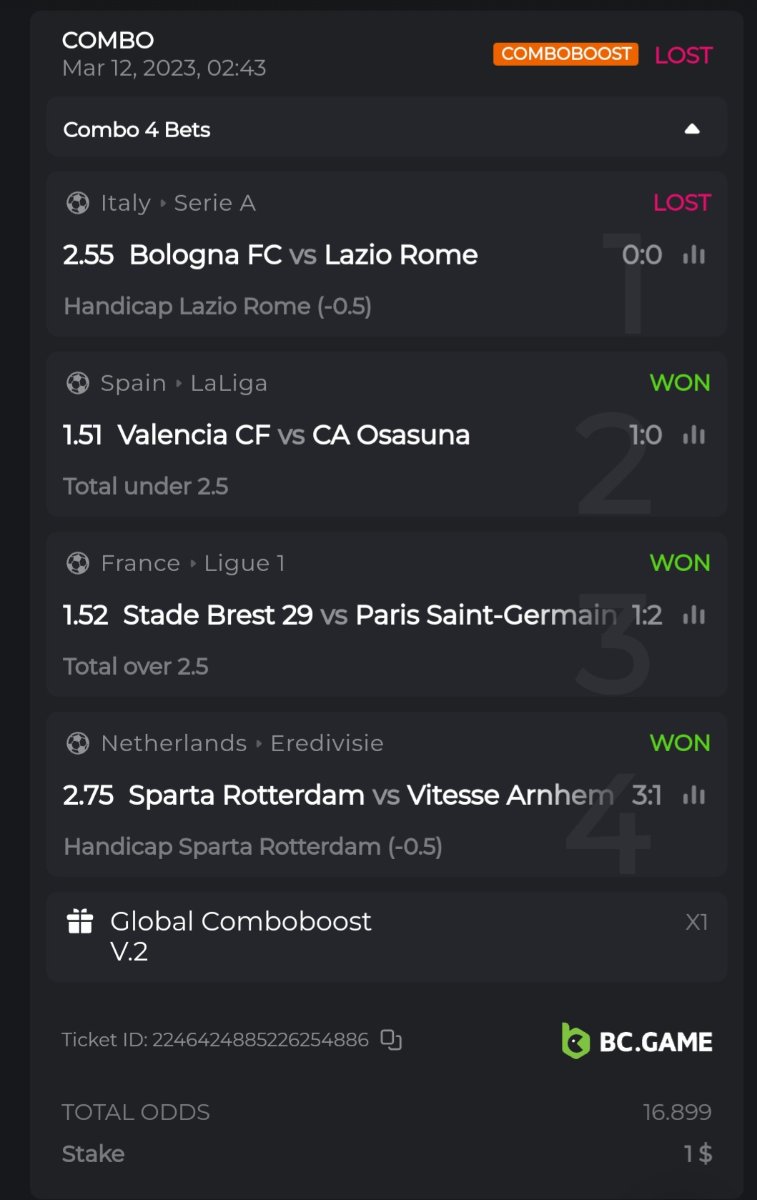Click the COMBOBOOST badge
The height and width of the screenshot is (1200, 757).
coord(565,54)
